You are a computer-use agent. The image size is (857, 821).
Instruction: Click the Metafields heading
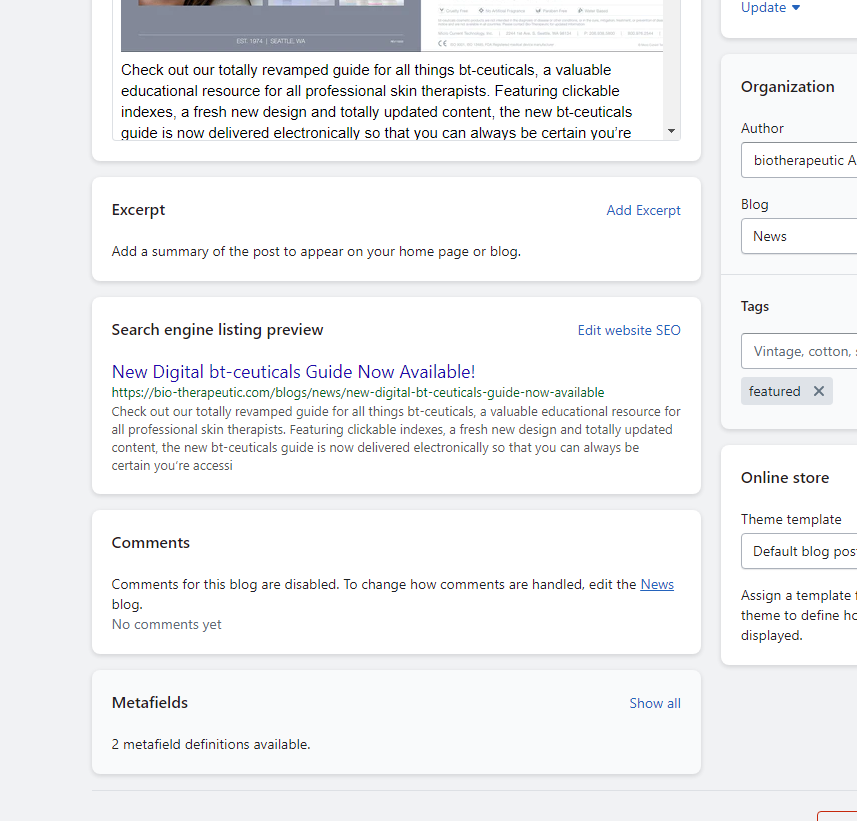click(150, 703)
